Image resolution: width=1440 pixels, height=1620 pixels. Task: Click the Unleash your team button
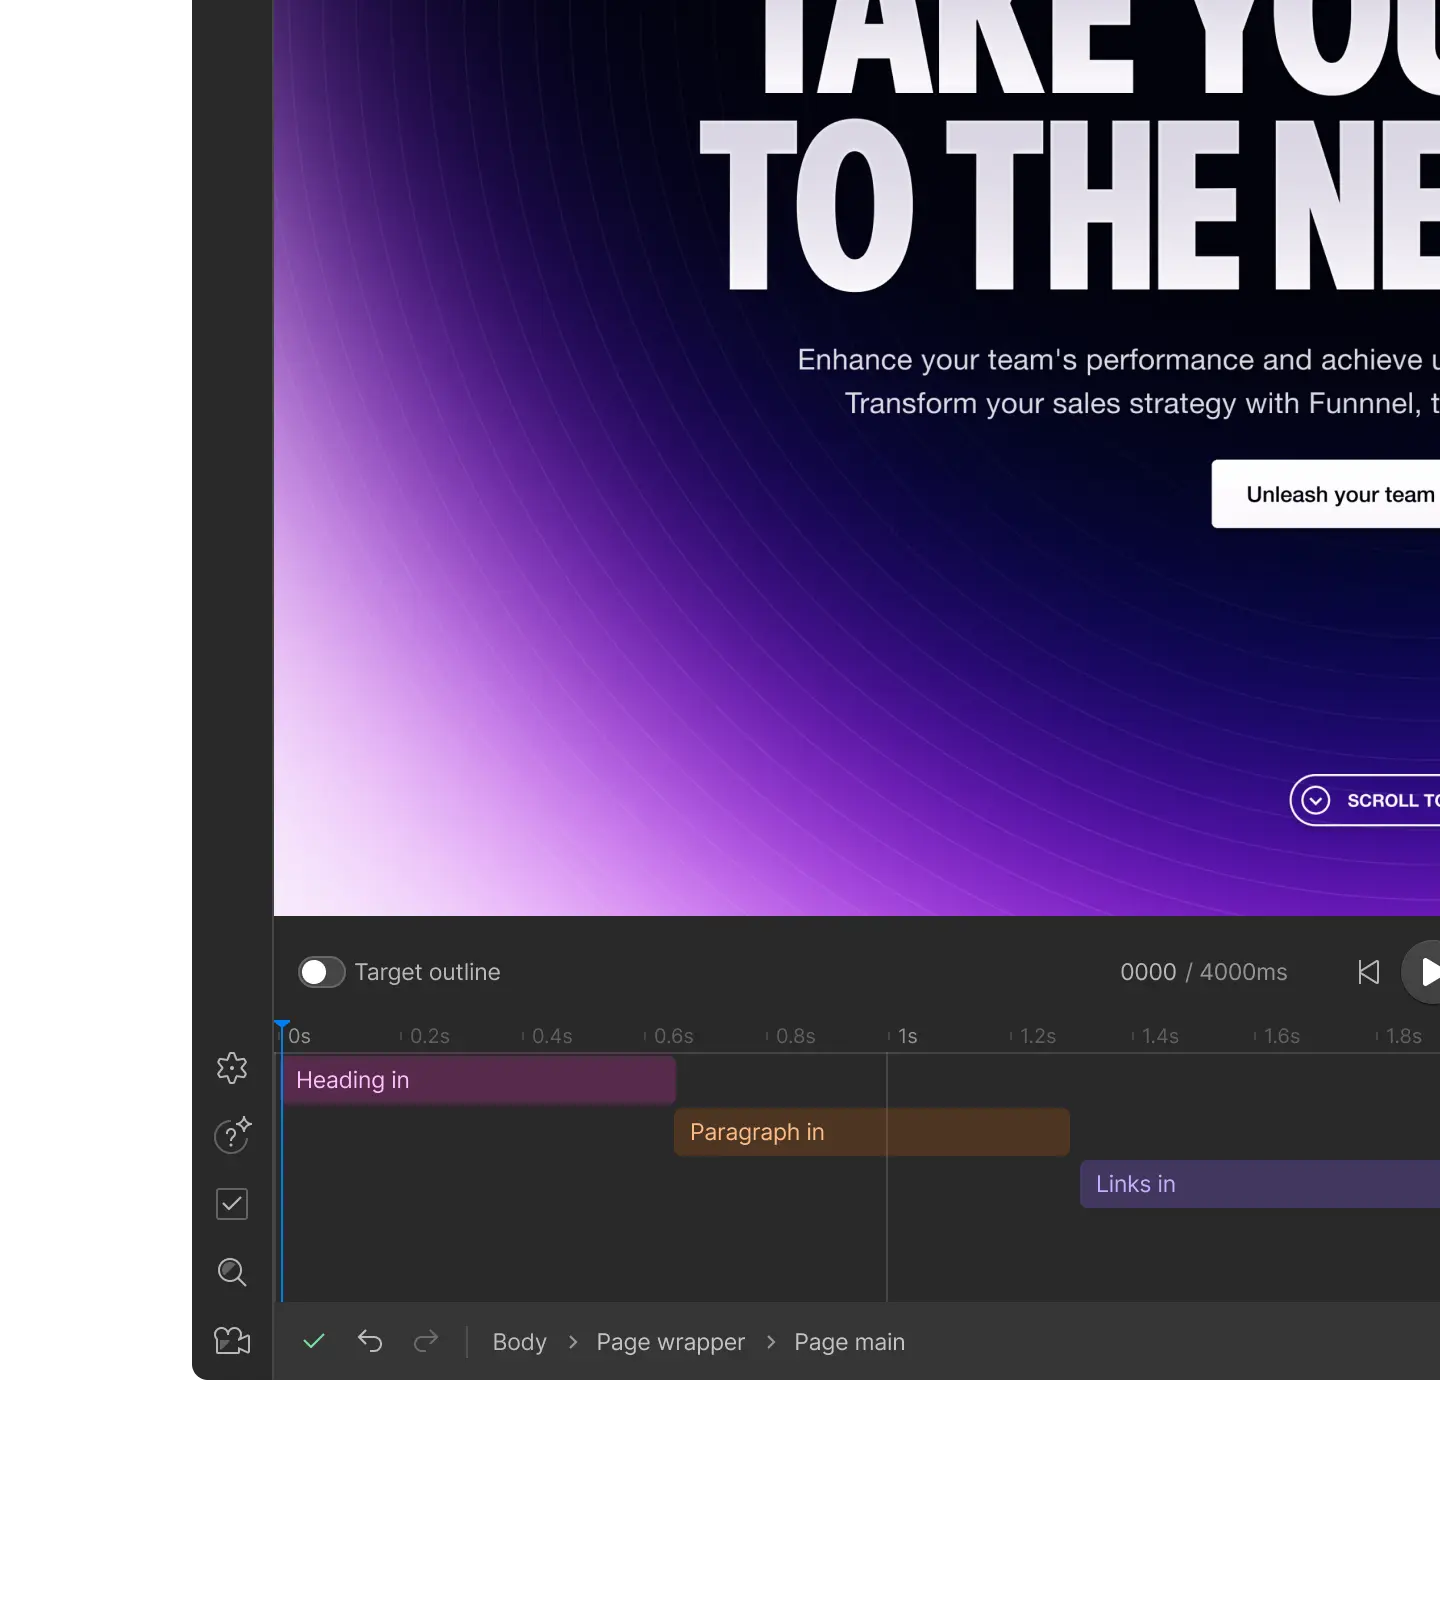coord(1326,494)
